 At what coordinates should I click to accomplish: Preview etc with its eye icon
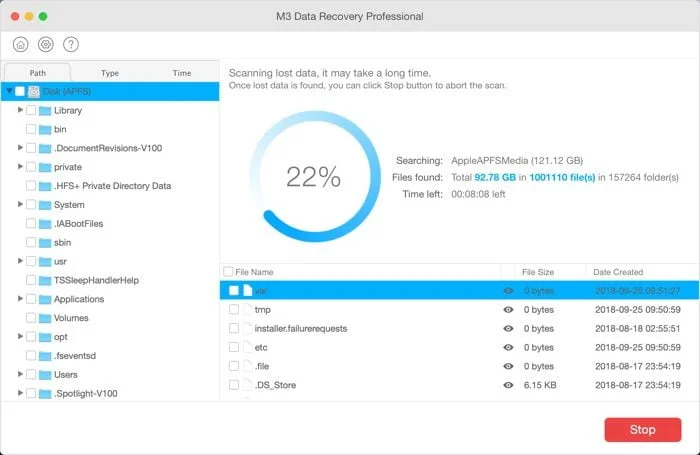pos(508,347)
